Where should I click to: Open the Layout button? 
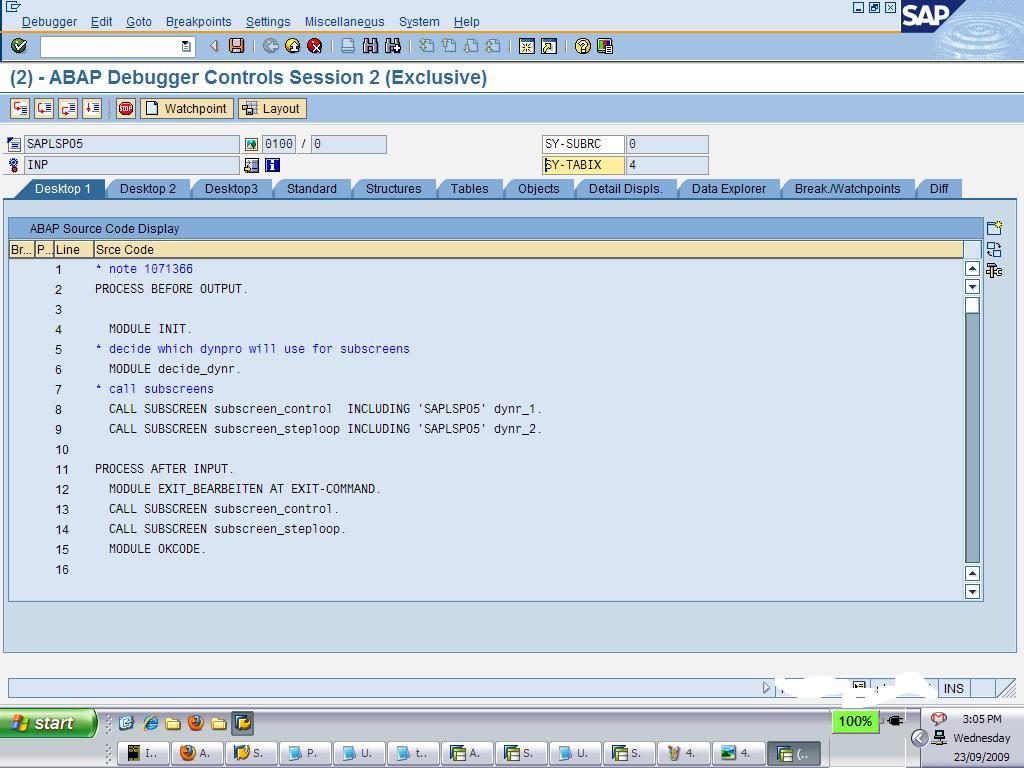point(270,108)
